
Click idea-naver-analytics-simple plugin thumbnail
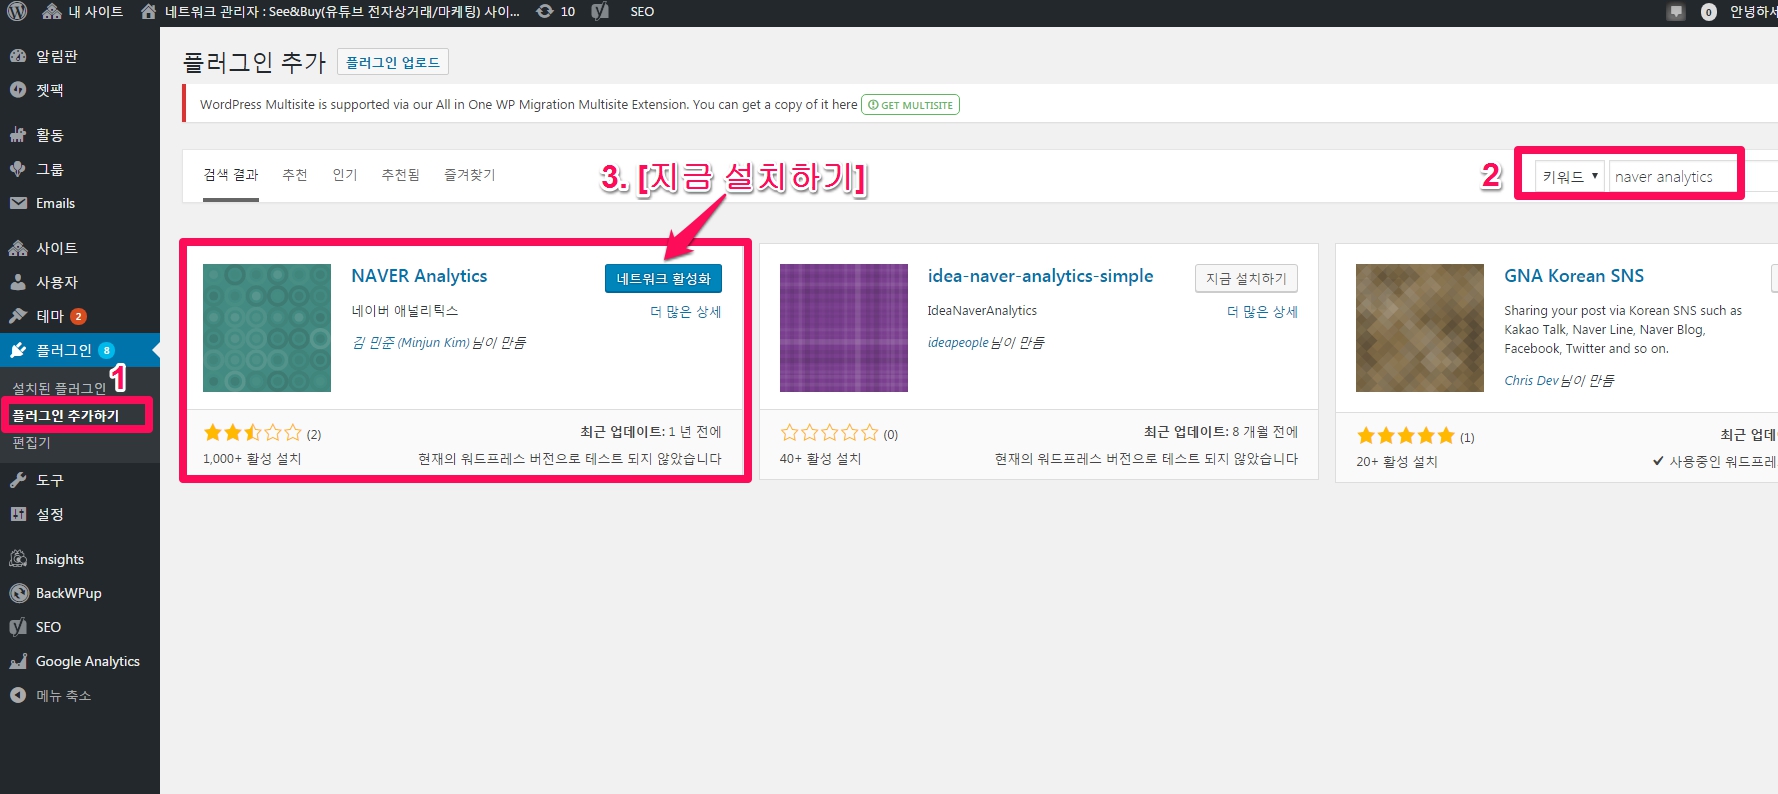tap(844, 328)
